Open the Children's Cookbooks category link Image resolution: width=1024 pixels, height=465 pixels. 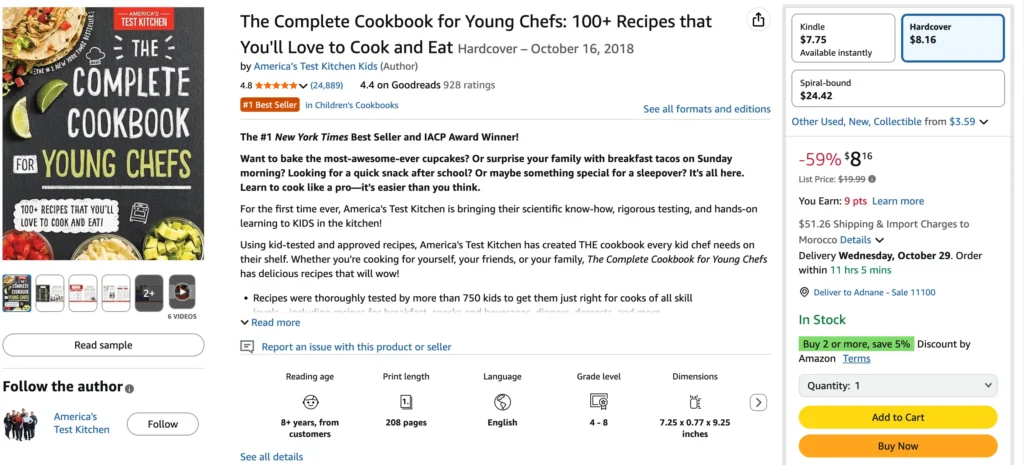coord(351,105)
